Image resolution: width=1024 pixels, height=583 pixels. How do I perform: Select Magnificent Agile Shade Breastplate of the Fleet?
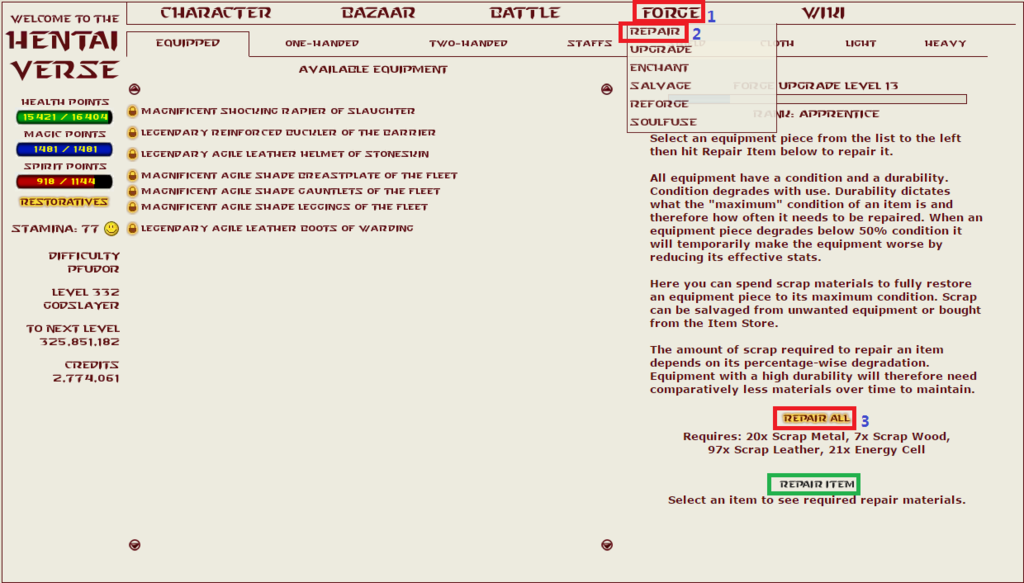[x=299, y=176]
